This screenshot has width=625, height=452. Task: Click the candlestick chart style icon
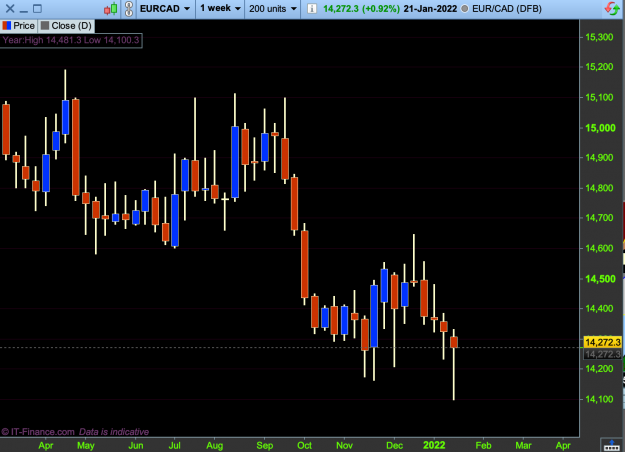pos(111,9)
